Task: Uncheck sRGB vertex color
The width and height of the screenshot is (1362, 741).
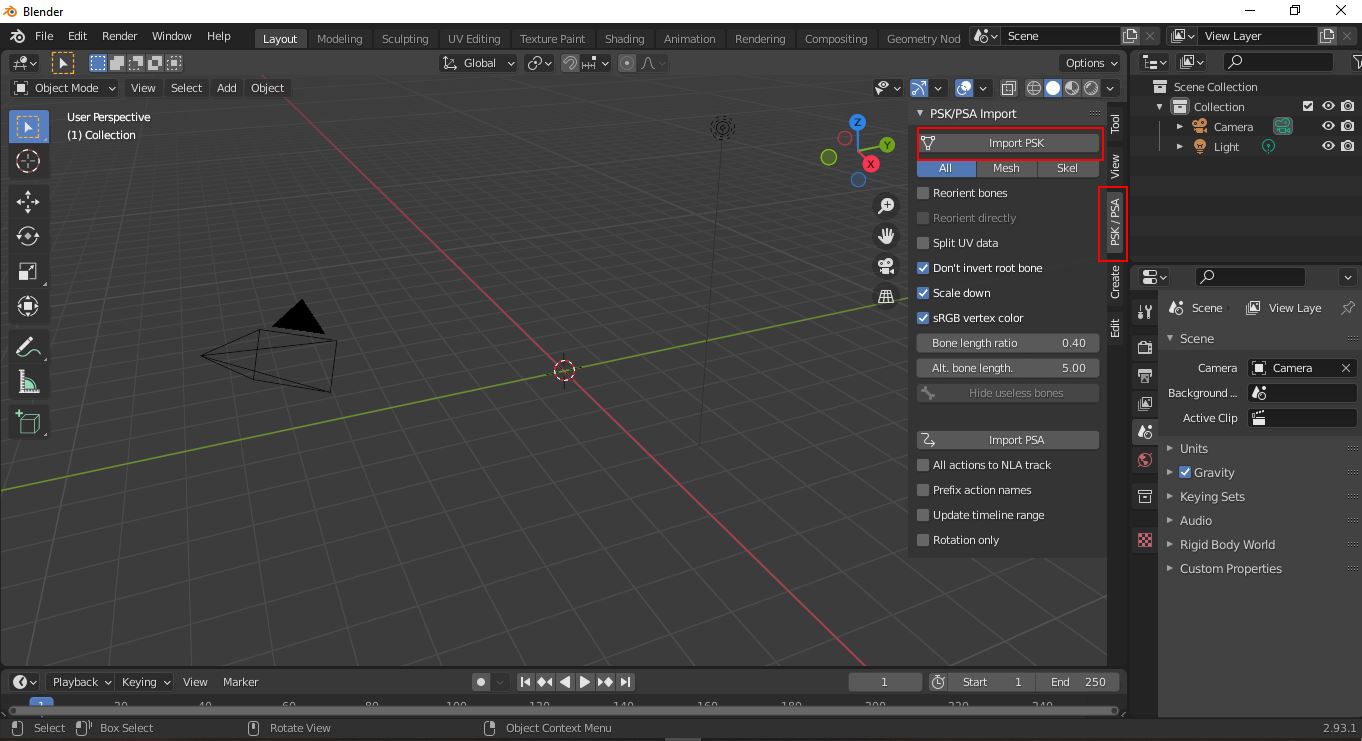Action: coord(923,318)
